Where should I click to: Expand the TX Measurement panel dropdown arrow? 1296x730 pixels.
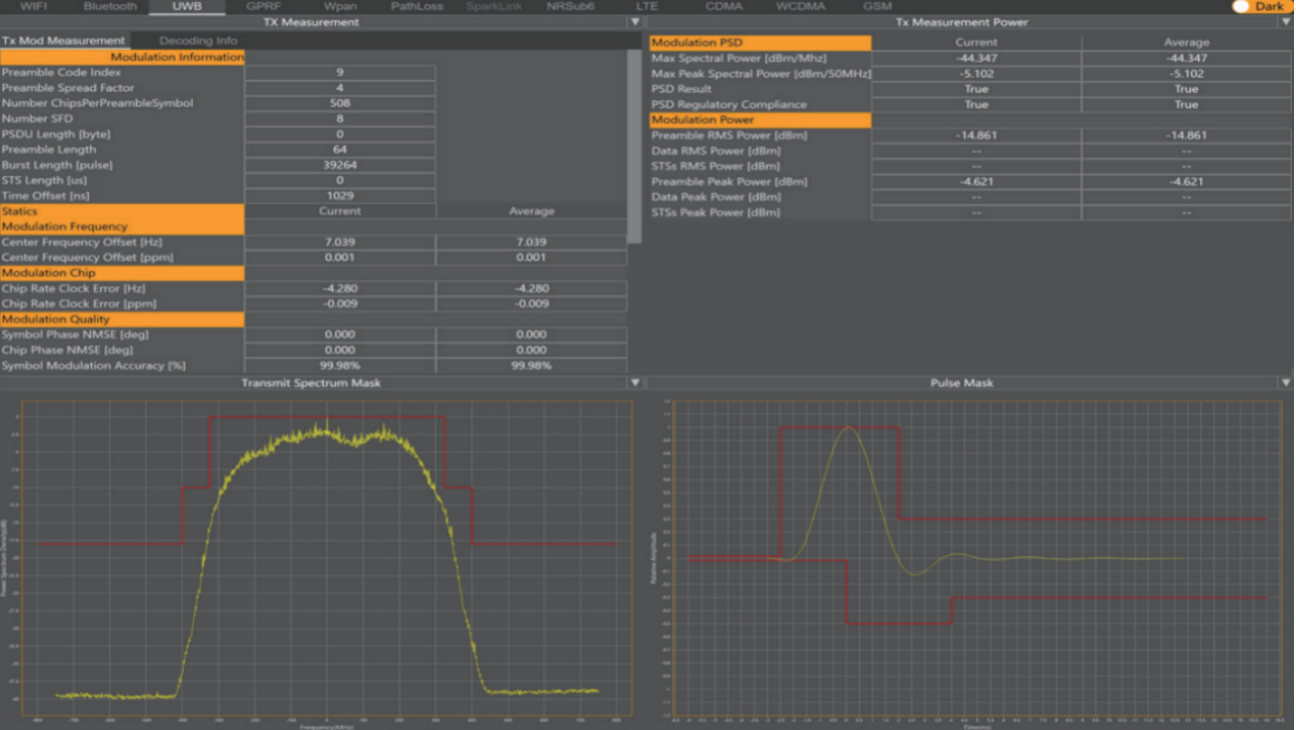pyautogui.click(x=635, y=22)
